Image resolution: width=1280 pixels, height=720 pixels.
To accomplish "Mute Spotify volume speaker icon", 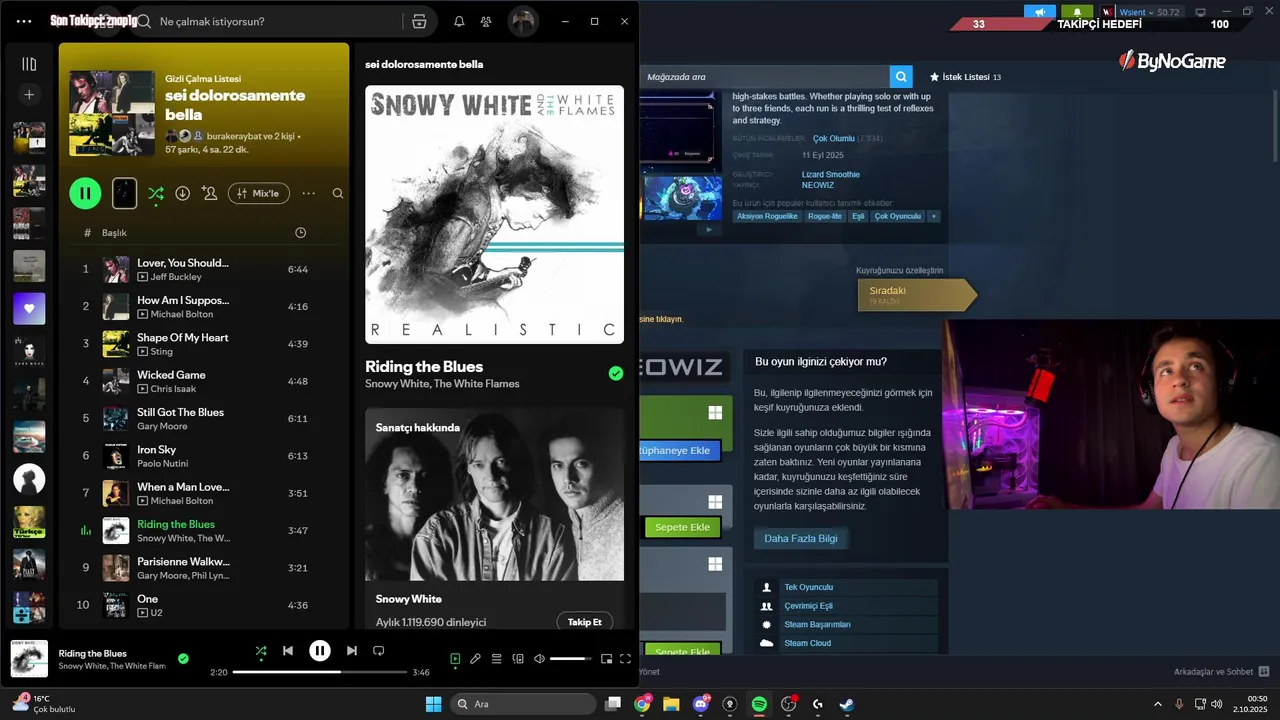I will pyautogui.click(x=540, y=659).
